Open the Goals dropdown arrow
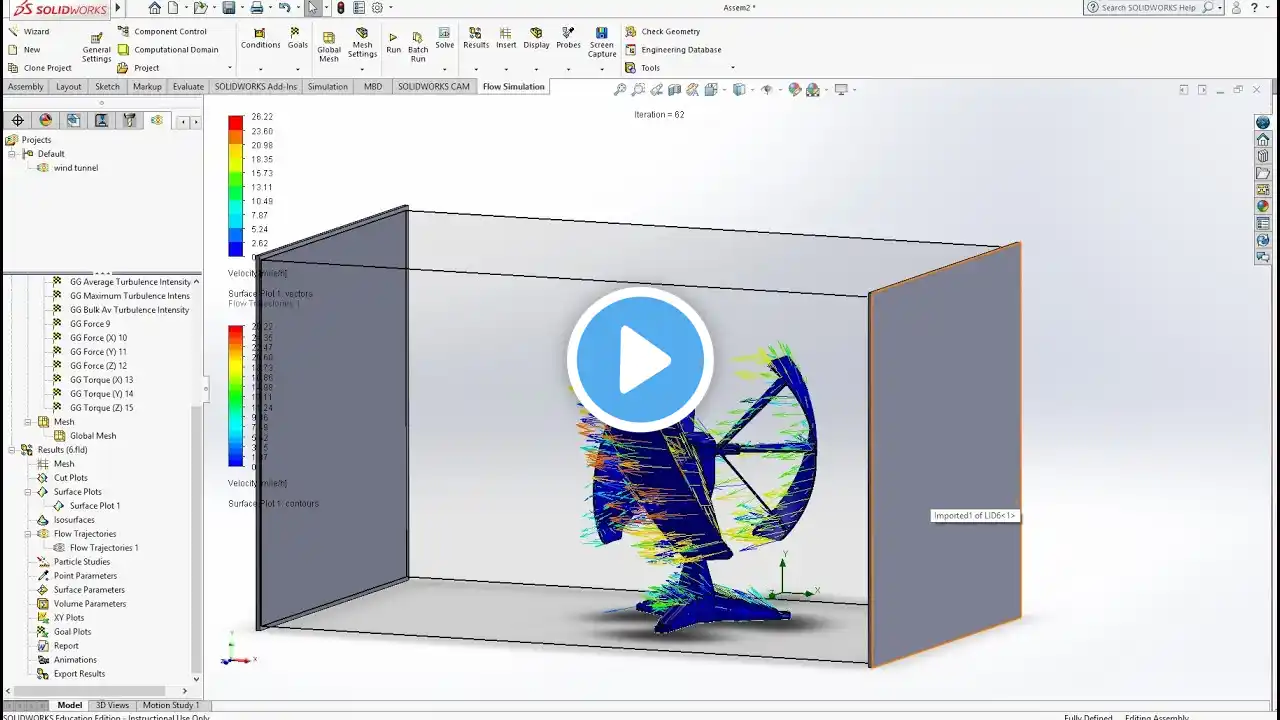Screen dimensions: 1280x720 [297, 69]
